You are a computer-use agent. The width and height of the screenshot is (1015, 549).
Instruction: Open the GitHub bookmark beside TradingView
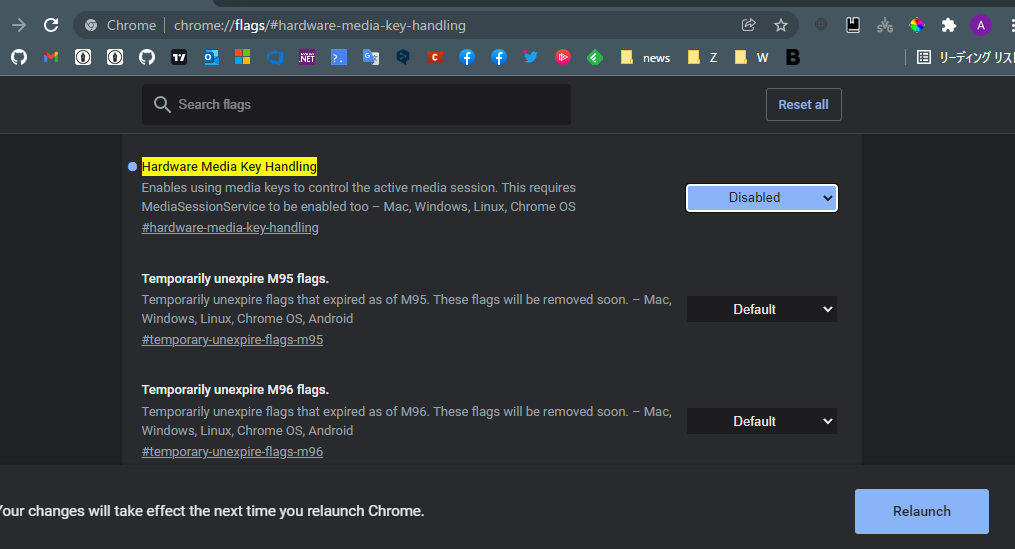[147, 58]
